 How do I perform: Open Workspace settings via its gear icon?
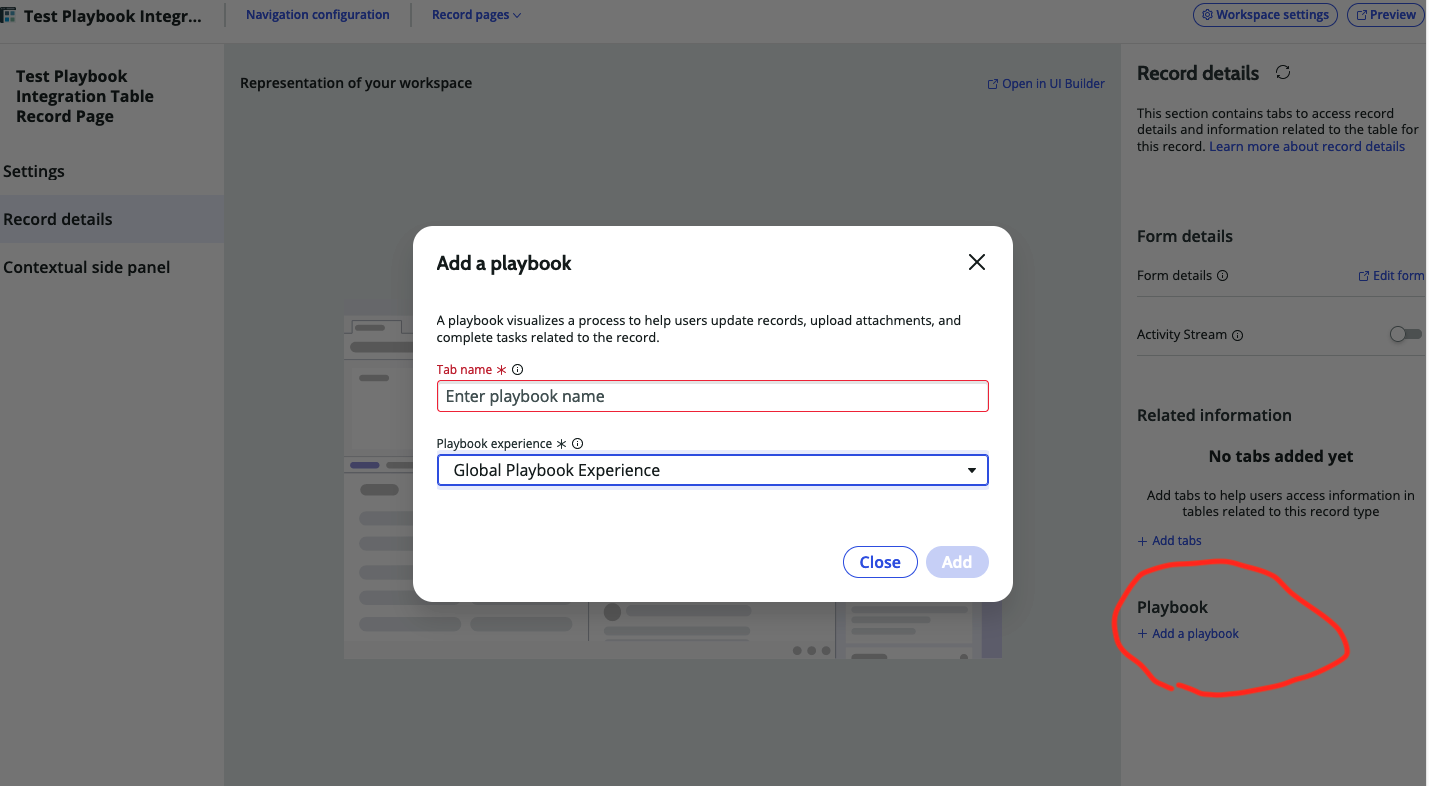tap(1209, 14)
